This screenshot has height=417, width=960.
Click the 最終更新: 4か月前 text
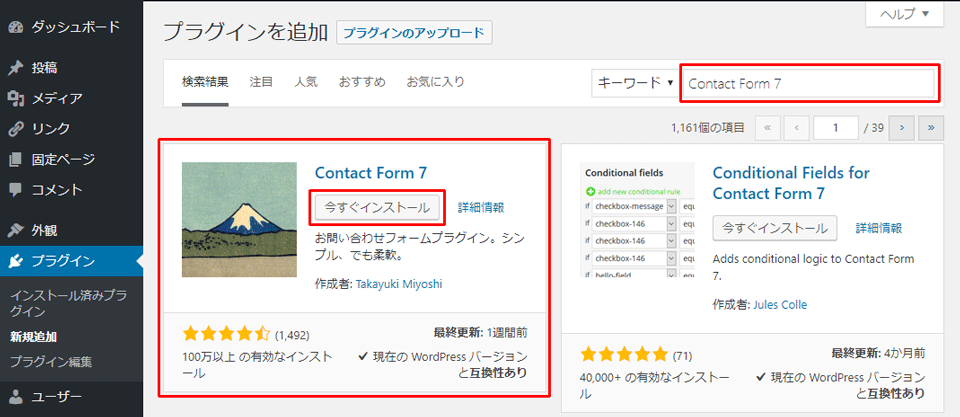coord(879,353)
